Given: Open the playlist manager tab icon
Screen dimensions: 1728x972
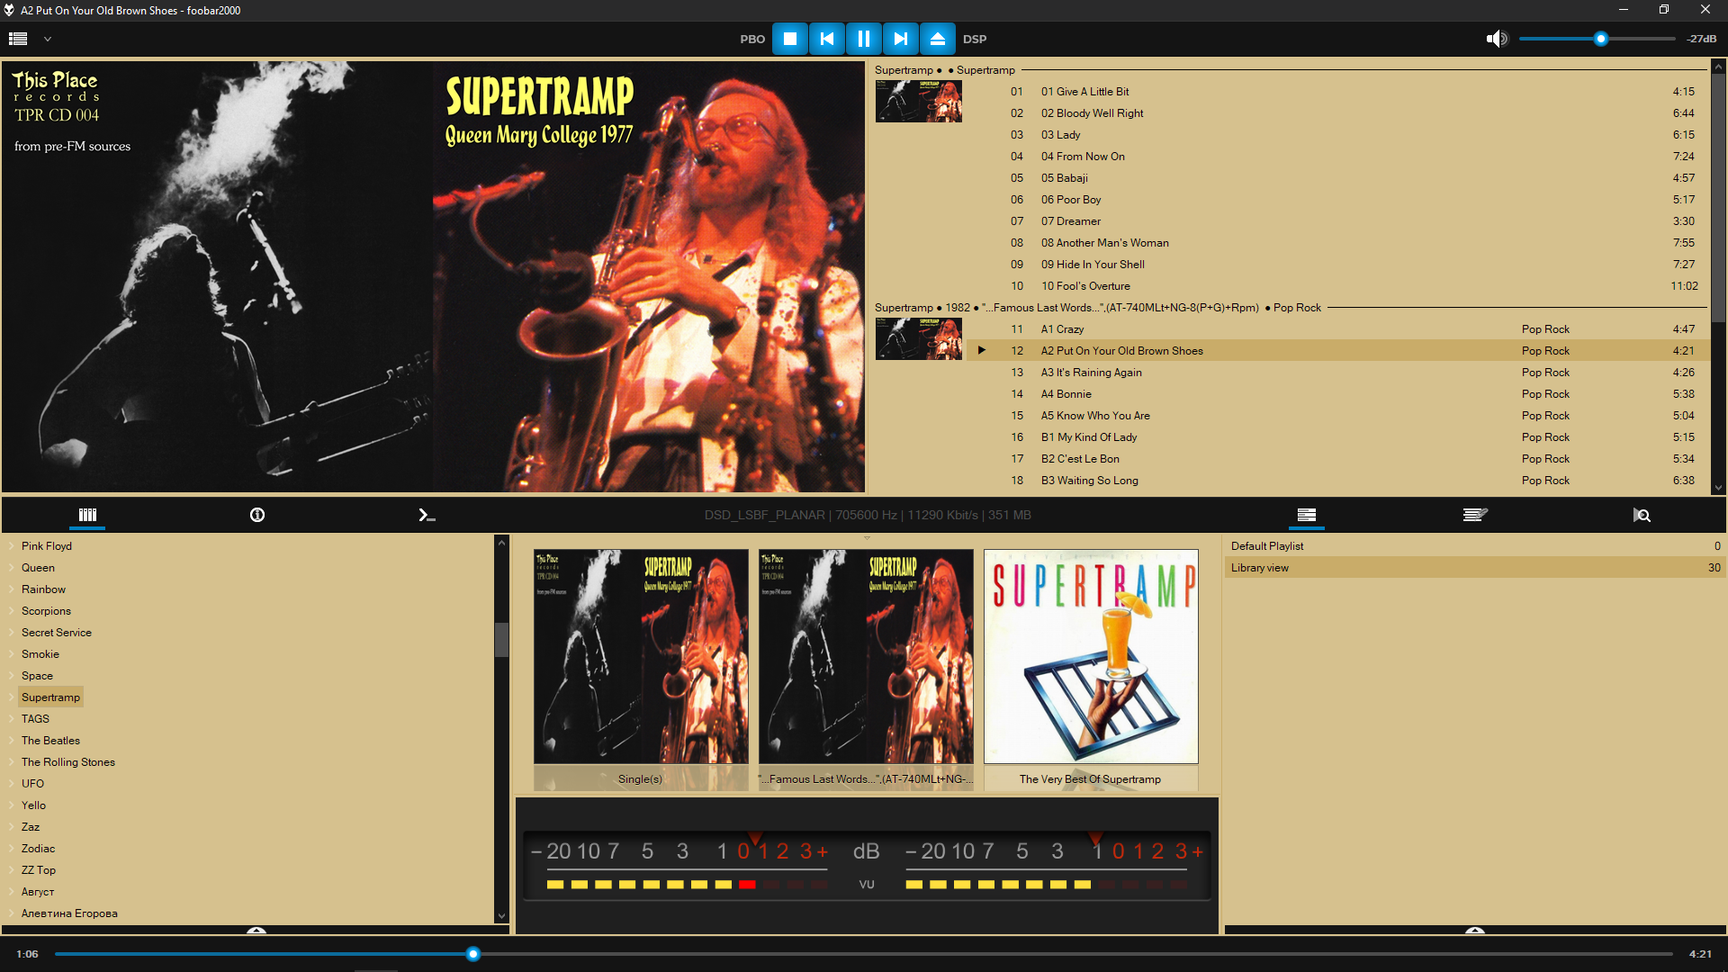Looking at the screenshot, I should point(1306,515).
